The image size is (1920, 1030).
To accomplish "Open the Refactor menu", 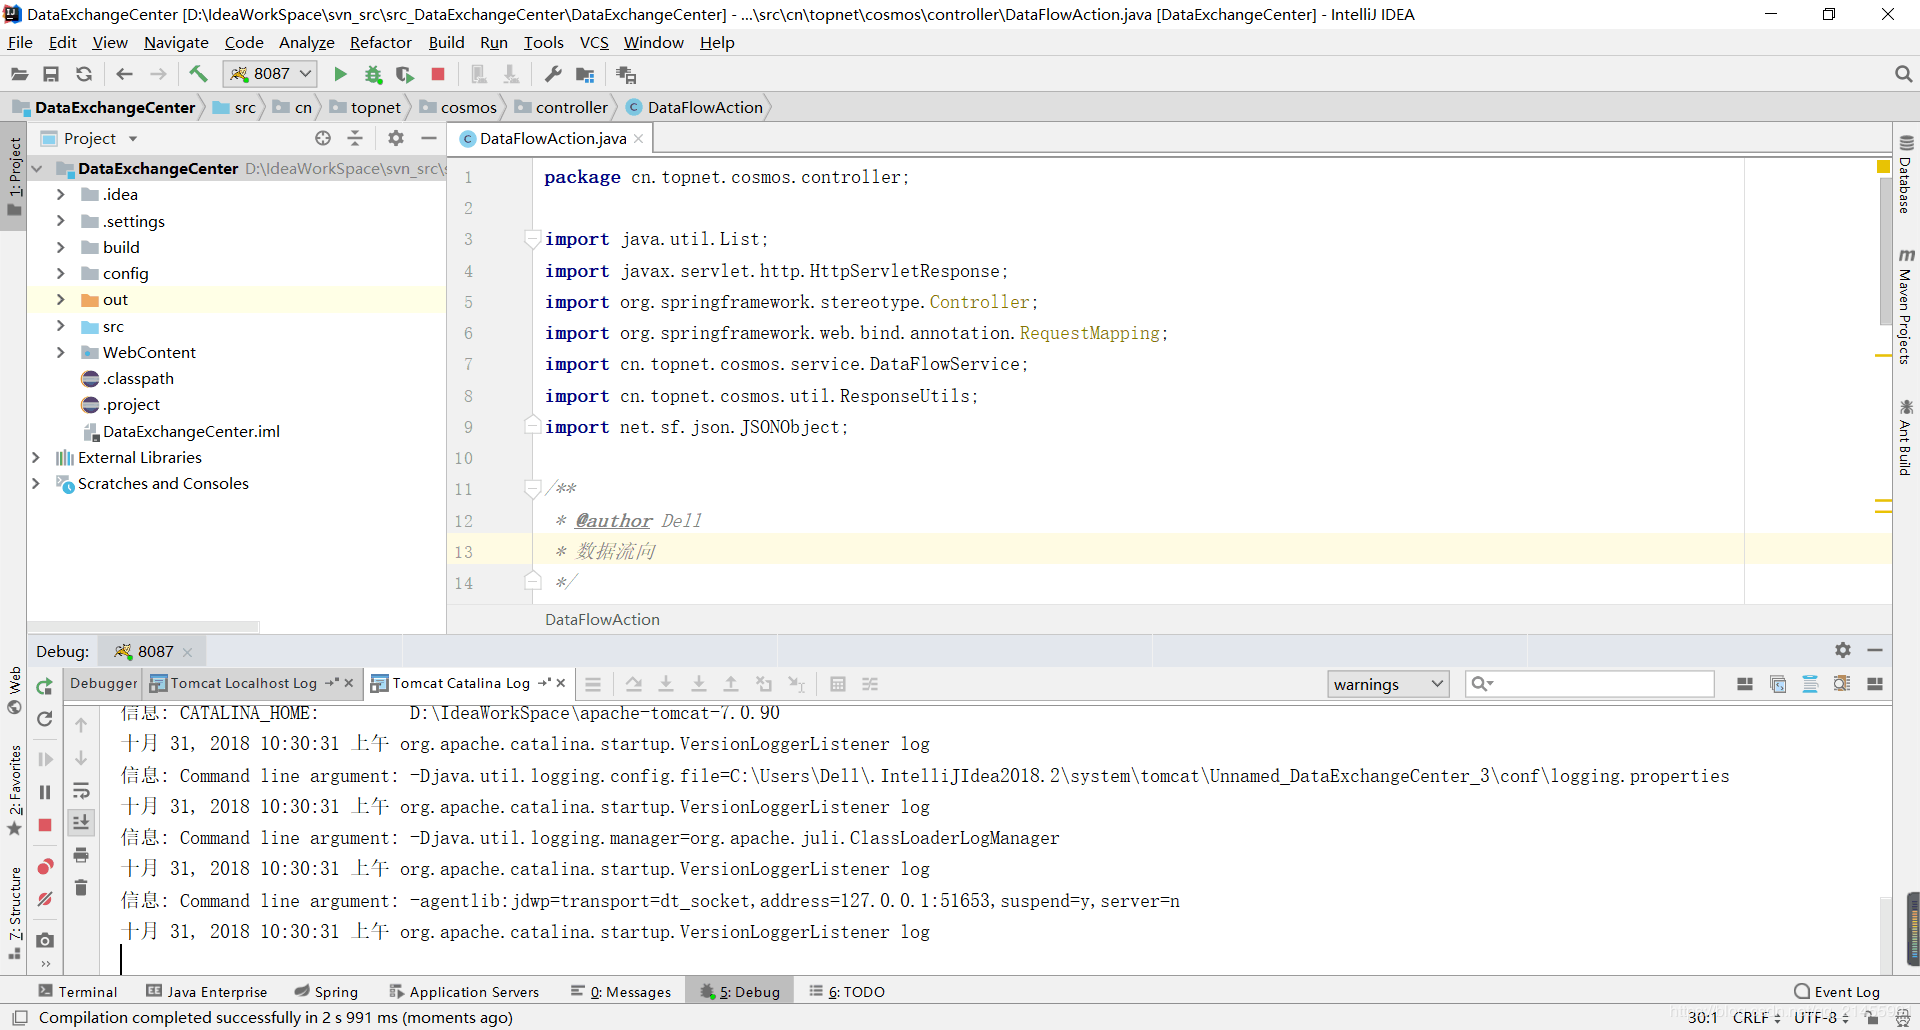I will point(381,42).
